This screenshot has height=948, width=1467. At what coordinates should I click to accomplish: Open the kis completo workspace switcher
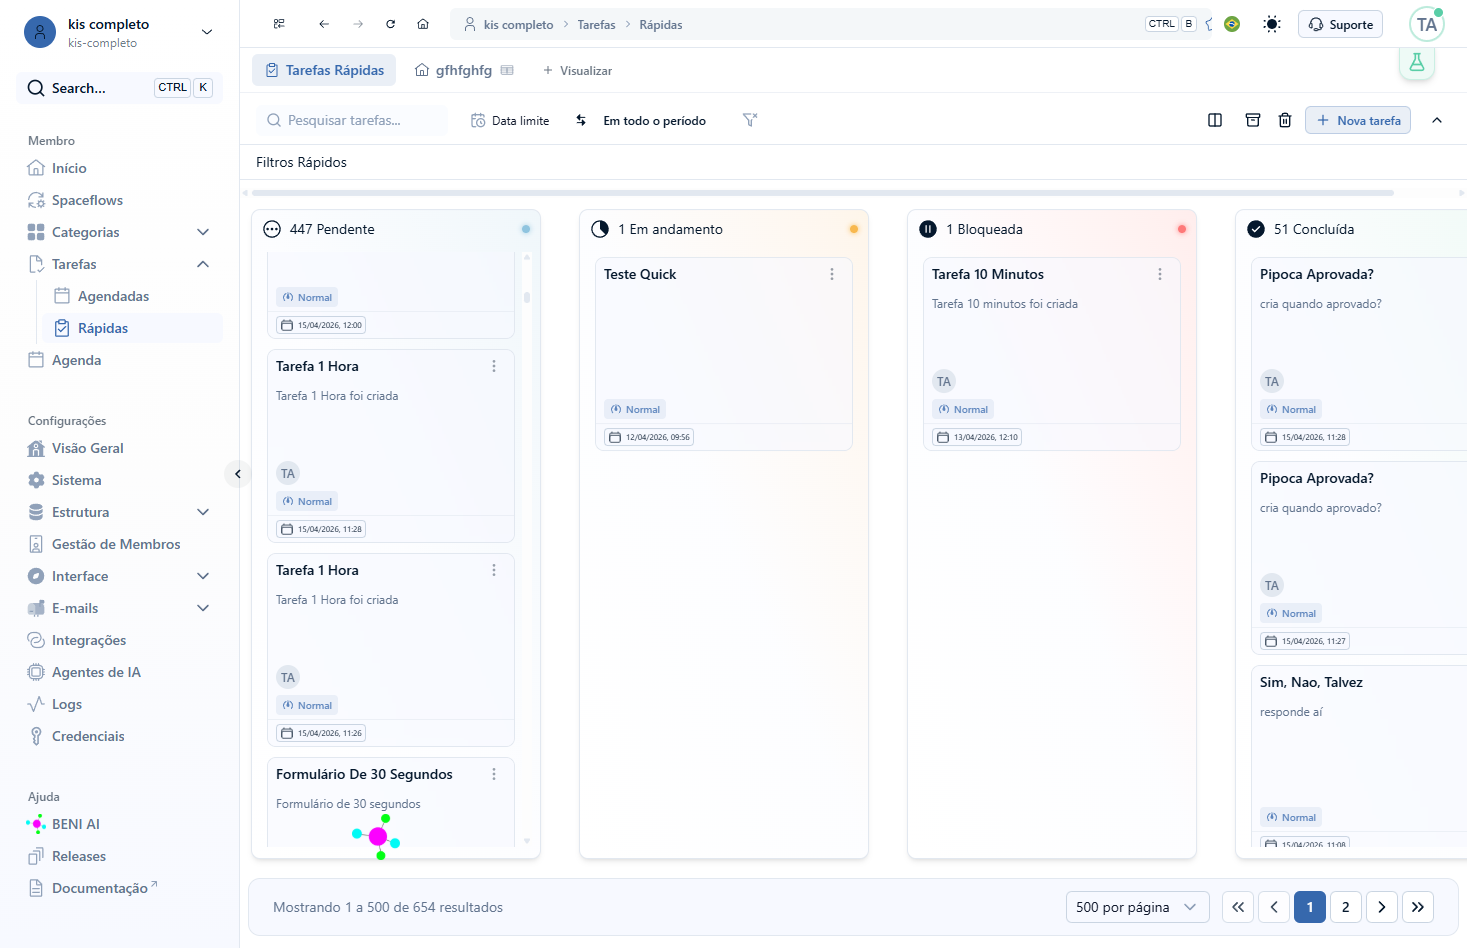point(120,32)
